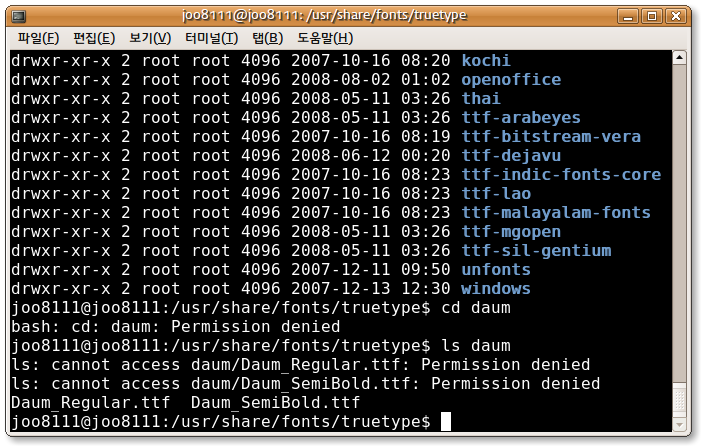This screenshot has width=701, height=446.
Task: Click the ttf-dejavu directory name
Action: (x=511, y=156)
